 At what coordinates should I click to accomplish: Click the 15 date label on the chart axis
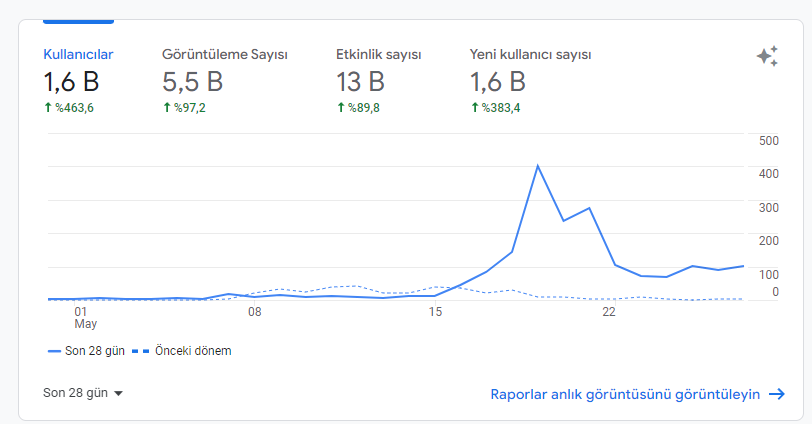pyautogui.click(x=435, y=312)
